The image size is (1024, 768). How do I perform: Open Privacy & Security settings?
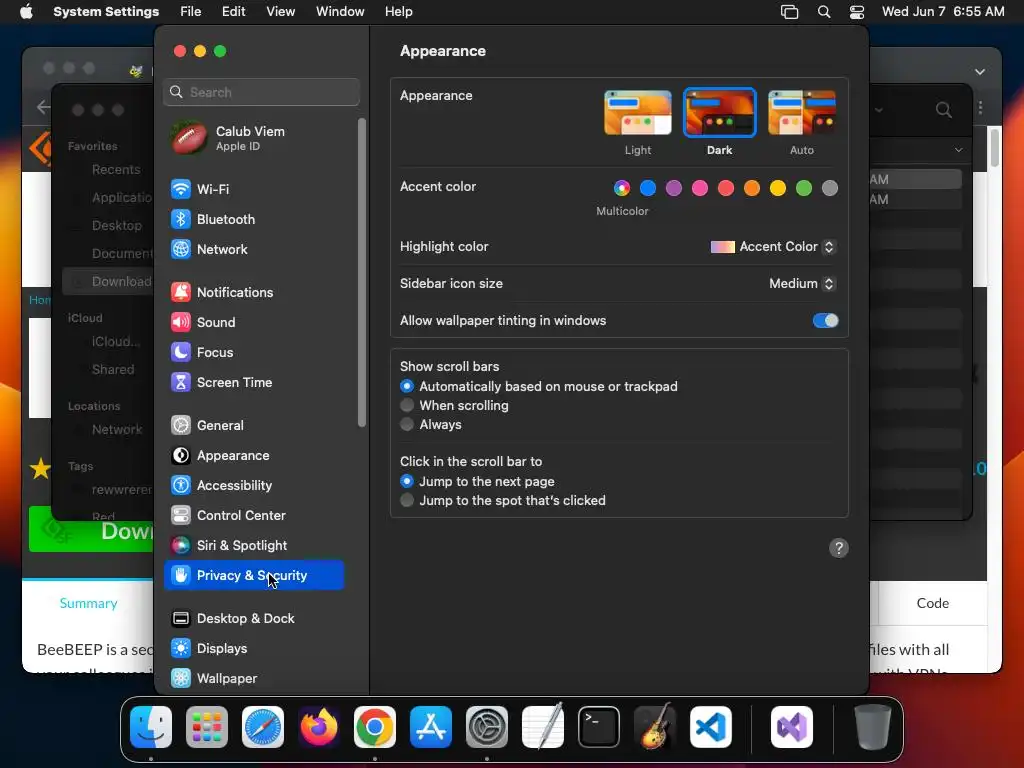point(253,575)
